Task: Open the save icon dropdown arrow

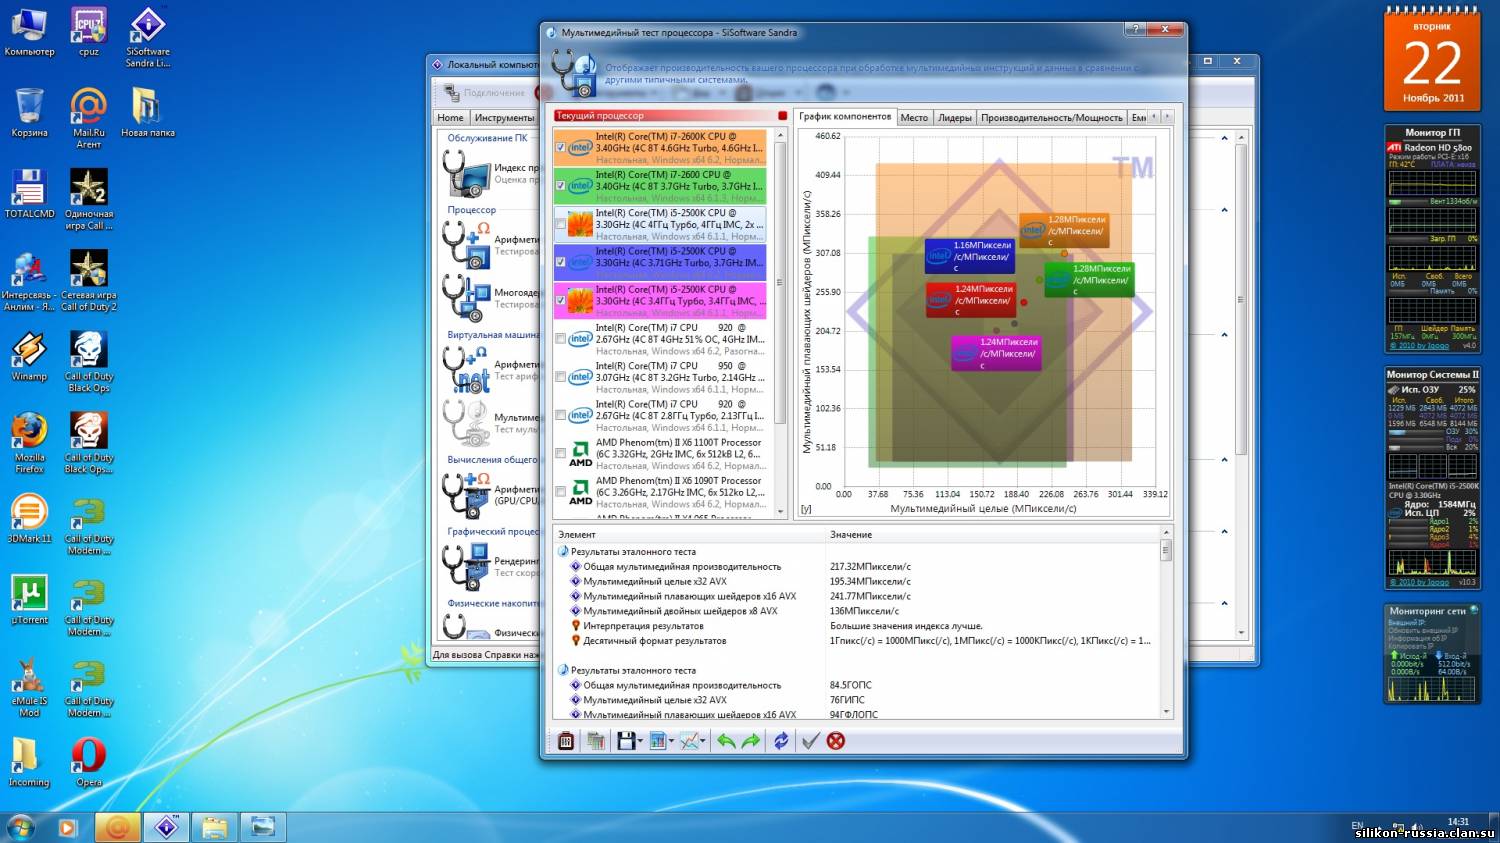Action: pyautogui.click(x=640, y=742)
